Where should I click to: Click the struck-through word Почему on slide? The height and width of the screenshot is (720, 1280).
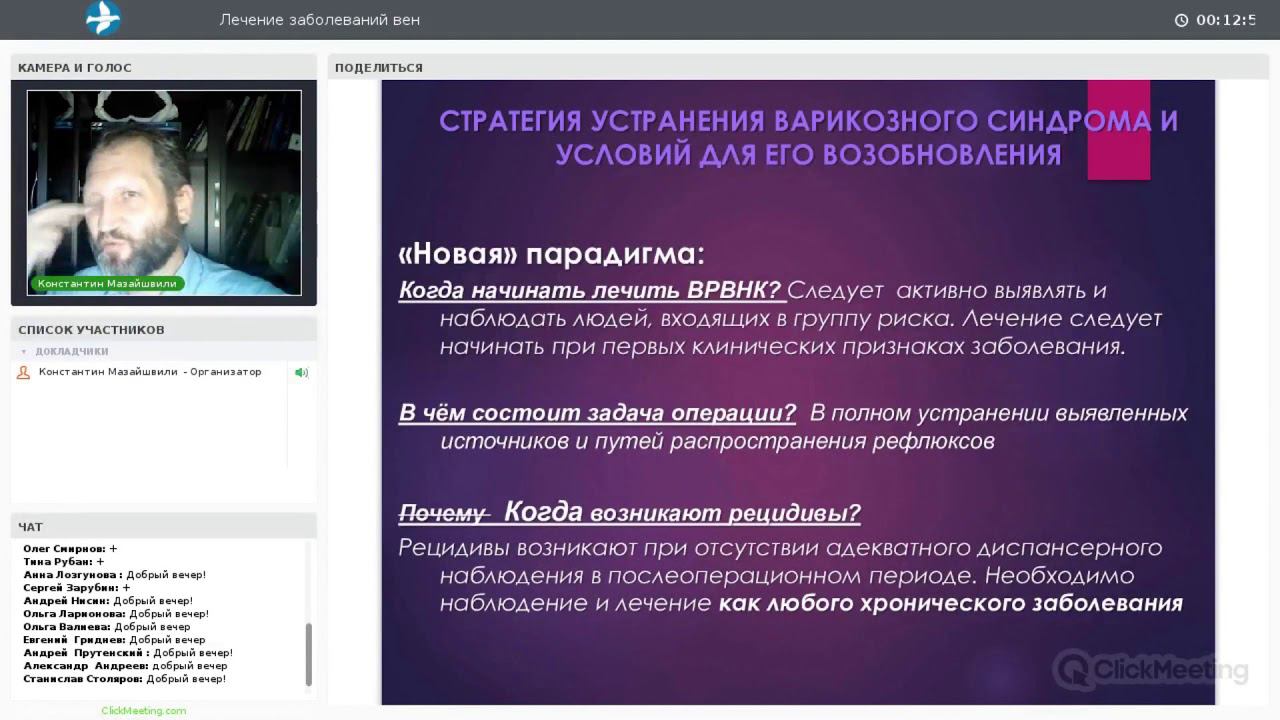point(443,514)
